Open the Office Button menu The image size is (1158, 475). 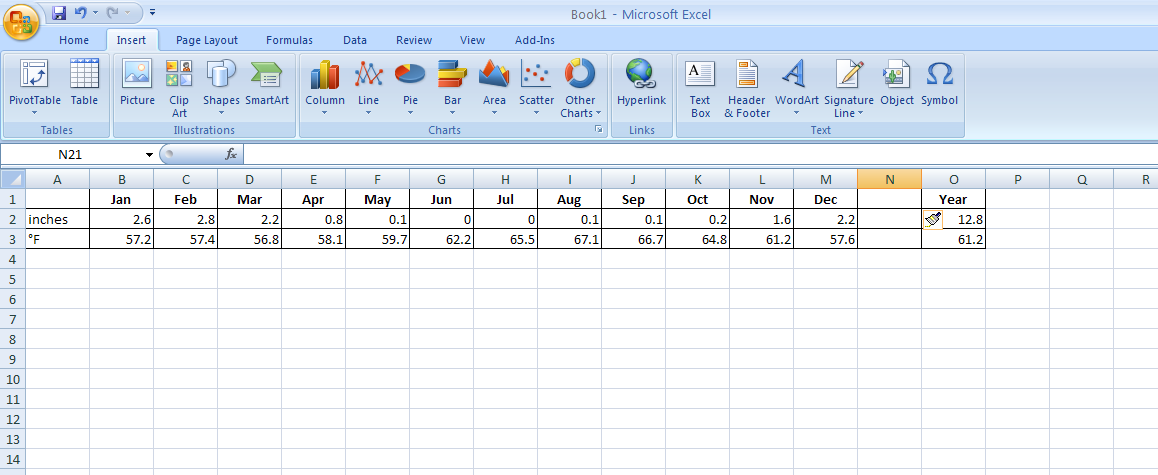(x=22, y=23)
